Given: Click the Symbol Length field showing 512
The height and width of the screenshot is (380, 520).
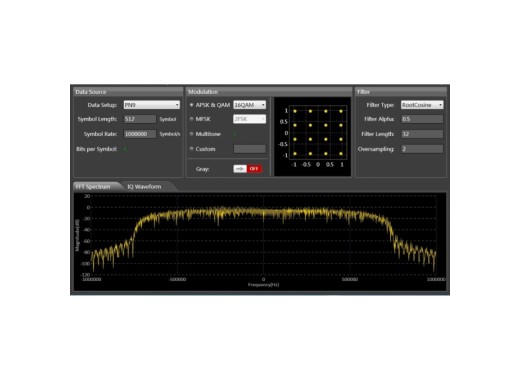Looking at the screenshot, I should coord(140,119).
